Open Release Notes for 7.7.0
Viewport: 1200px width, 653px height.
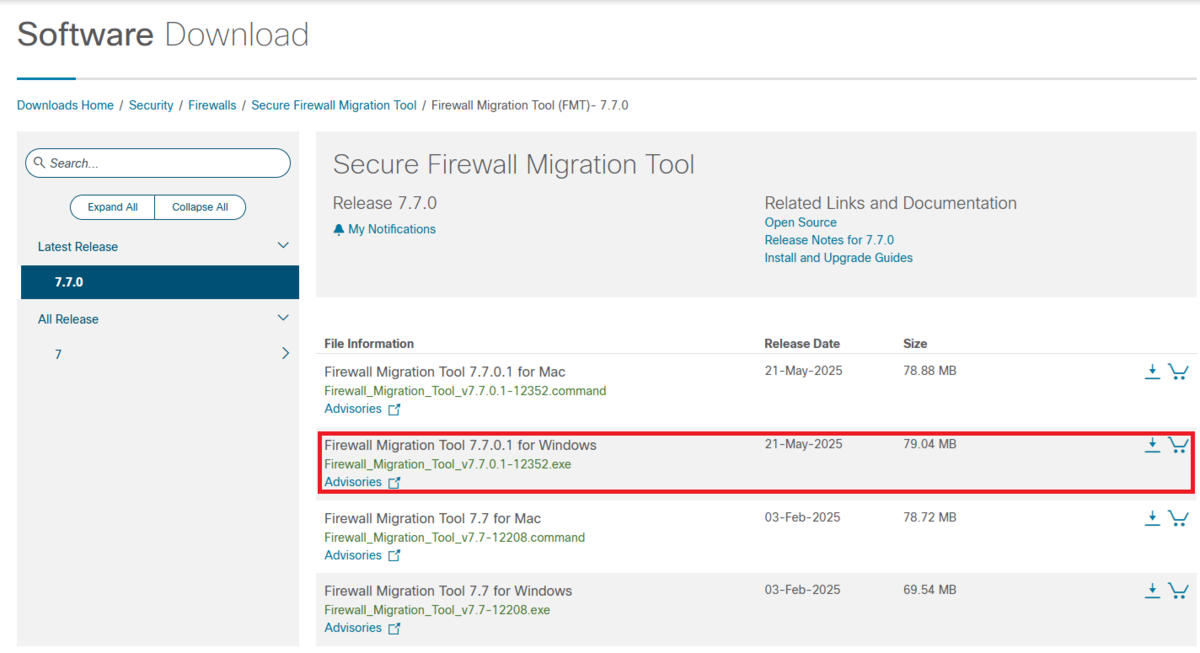829,240
